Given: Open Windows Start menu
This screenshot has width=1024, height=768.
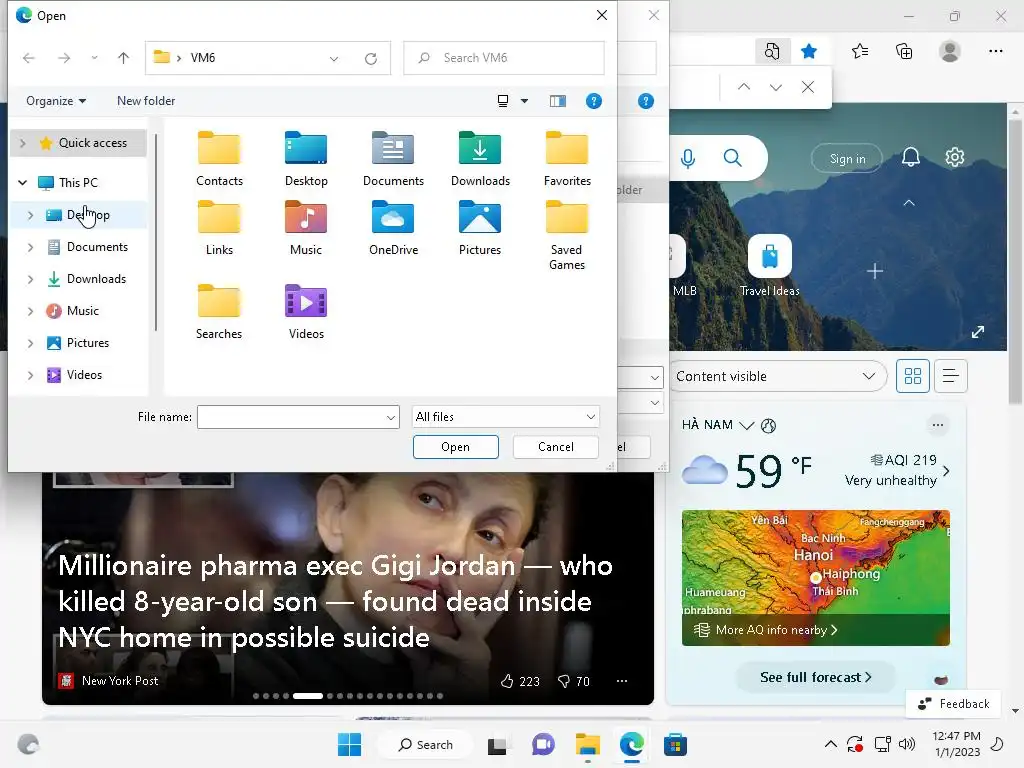Looking at the screenshot, I should (x=349, y=744).
